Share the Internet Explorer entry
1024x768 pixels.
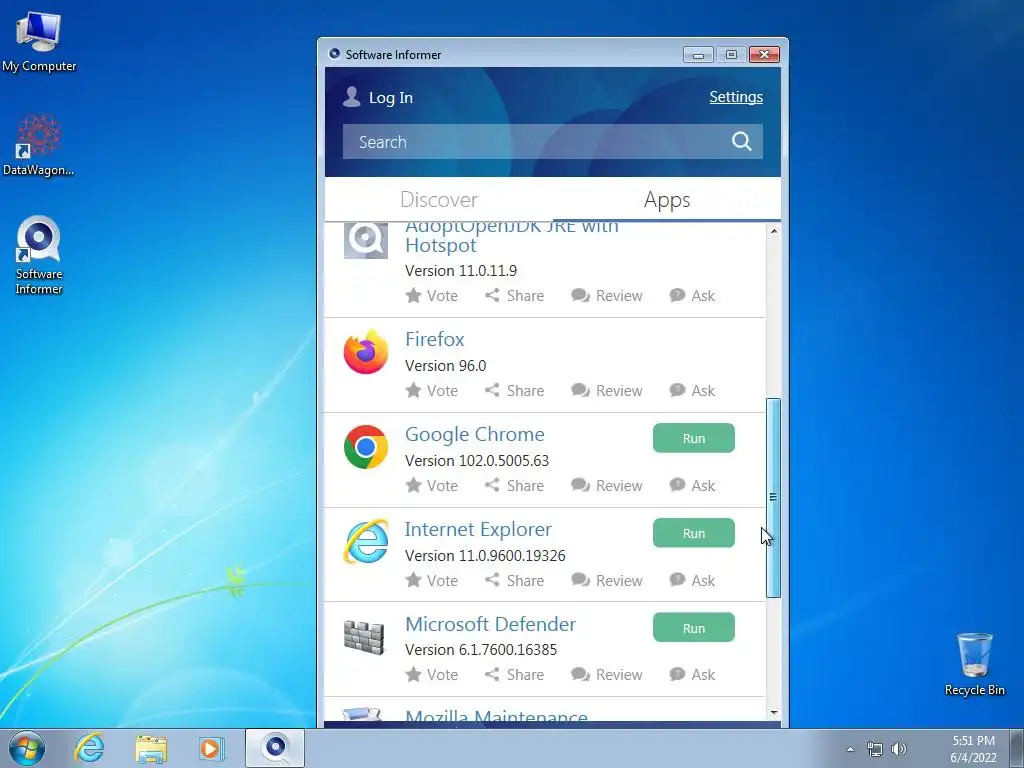click(x=515, y=580)
